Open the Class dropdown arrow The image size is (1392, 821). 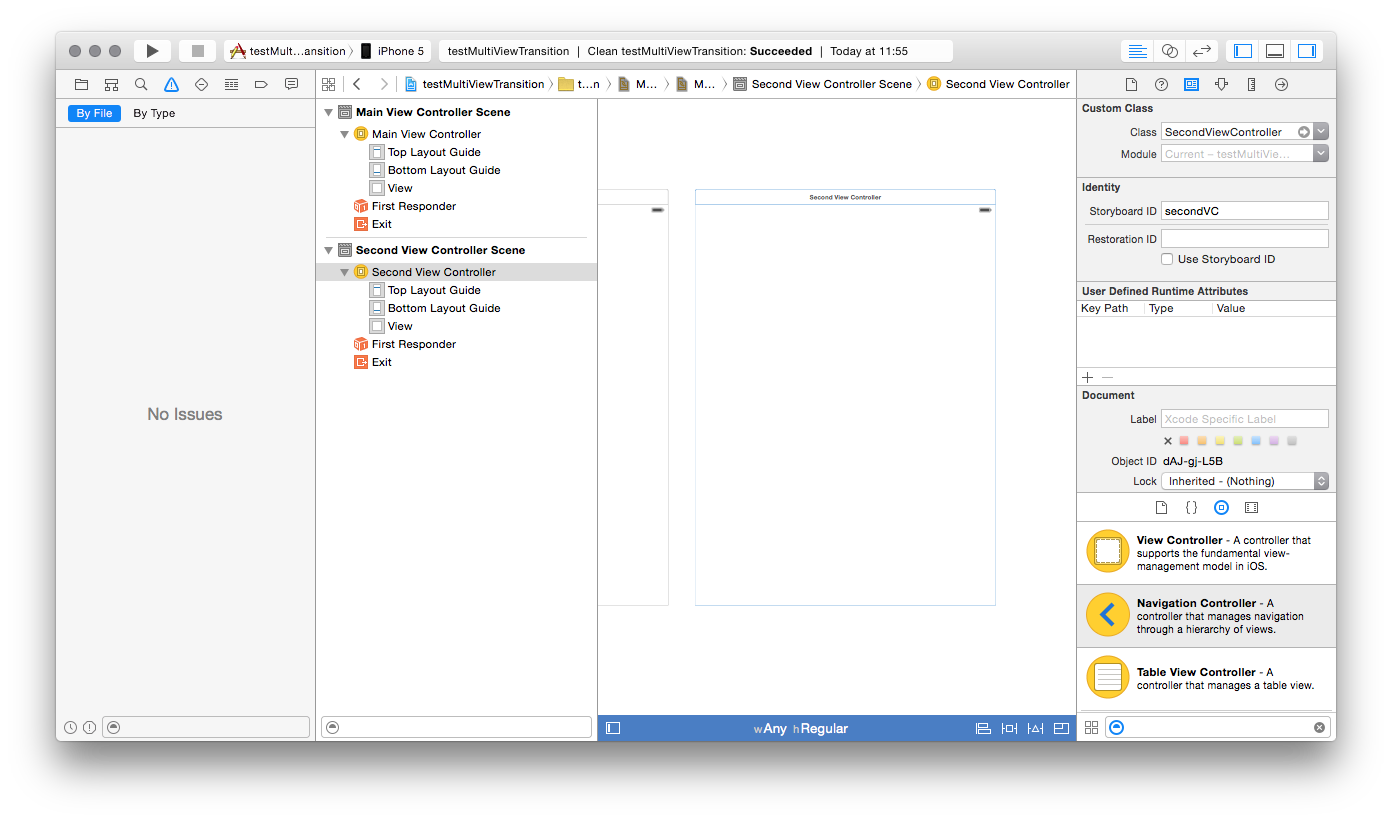[1321, 132]
